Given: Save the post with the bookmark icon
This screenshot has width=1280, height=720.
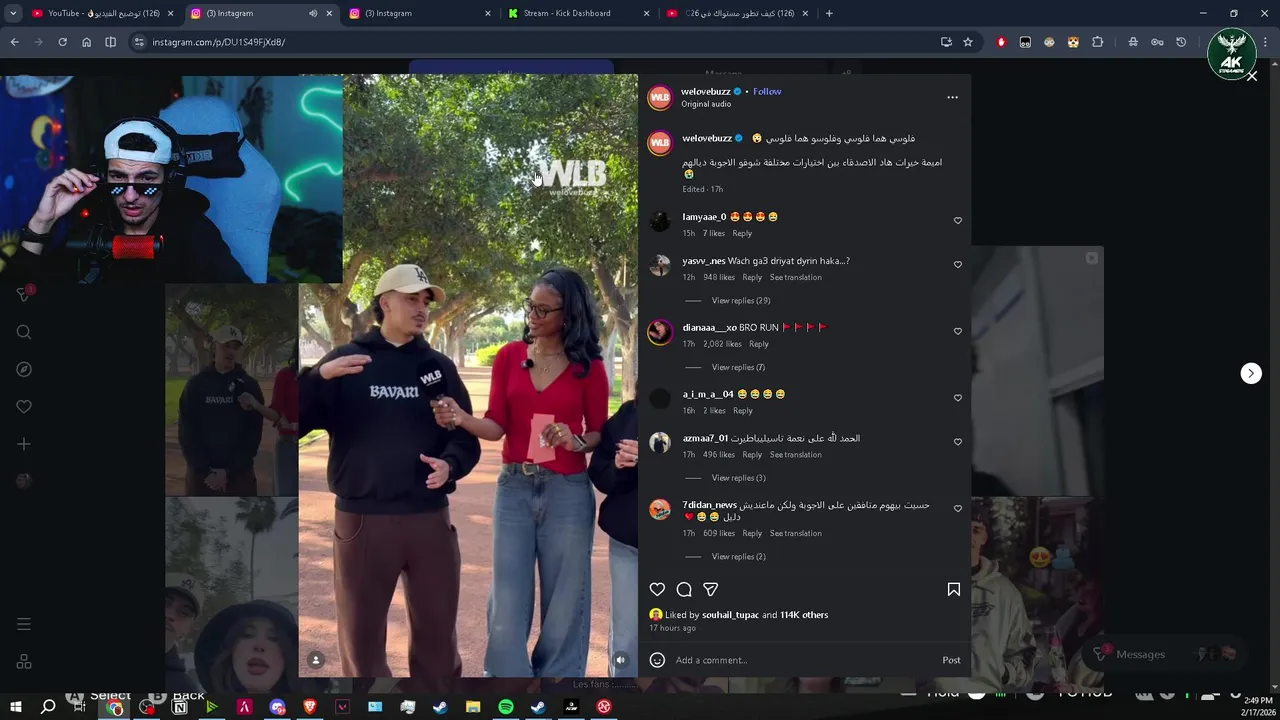Looking at the screenshot, I should (x=954, y=589).
